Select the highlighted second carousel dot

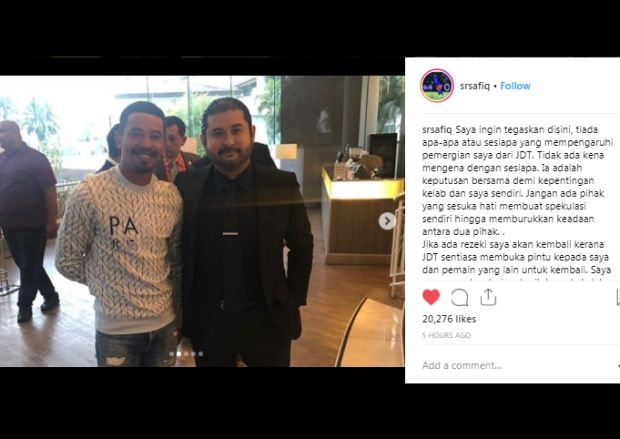(179, 354)
